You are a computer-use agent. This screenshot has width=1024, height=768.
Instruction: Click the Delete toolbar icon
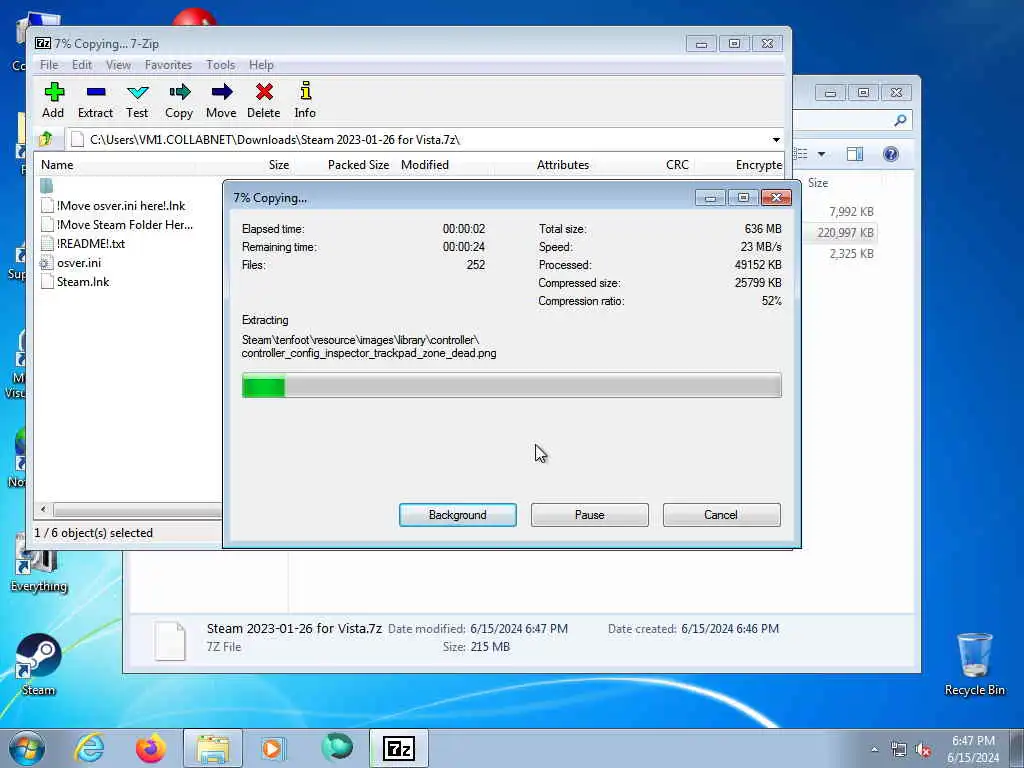tap(264, 100)
